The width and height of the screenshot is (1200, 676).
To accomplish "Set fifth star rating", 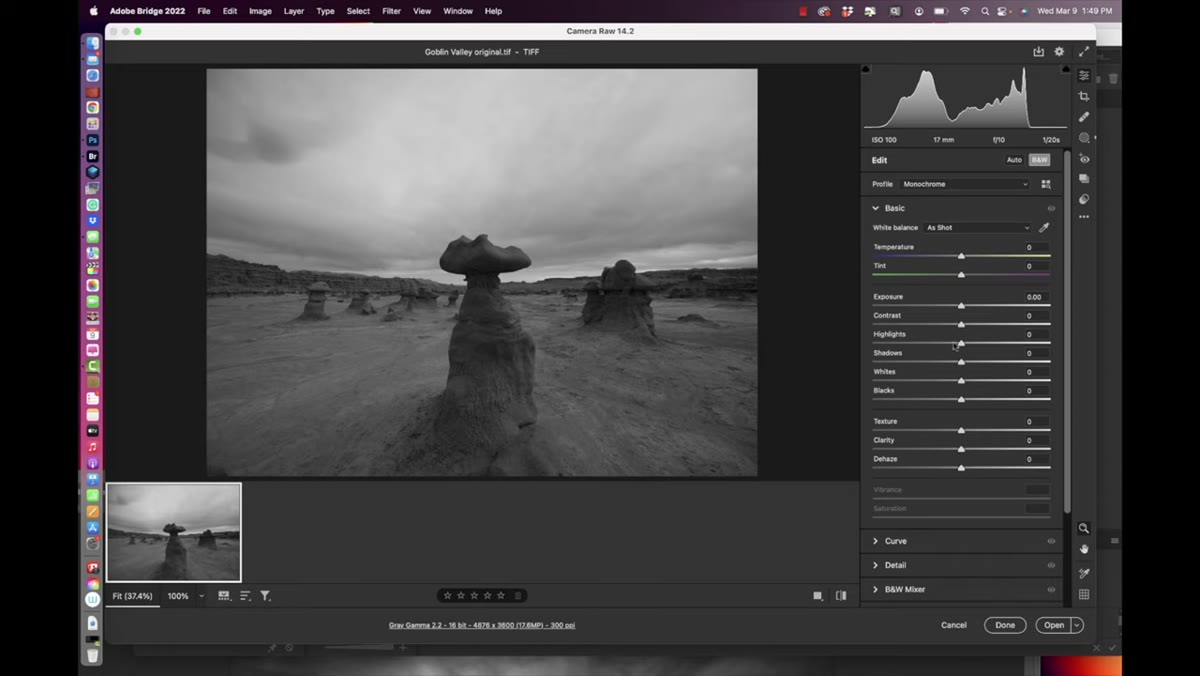I will click(x=501, y=595).
